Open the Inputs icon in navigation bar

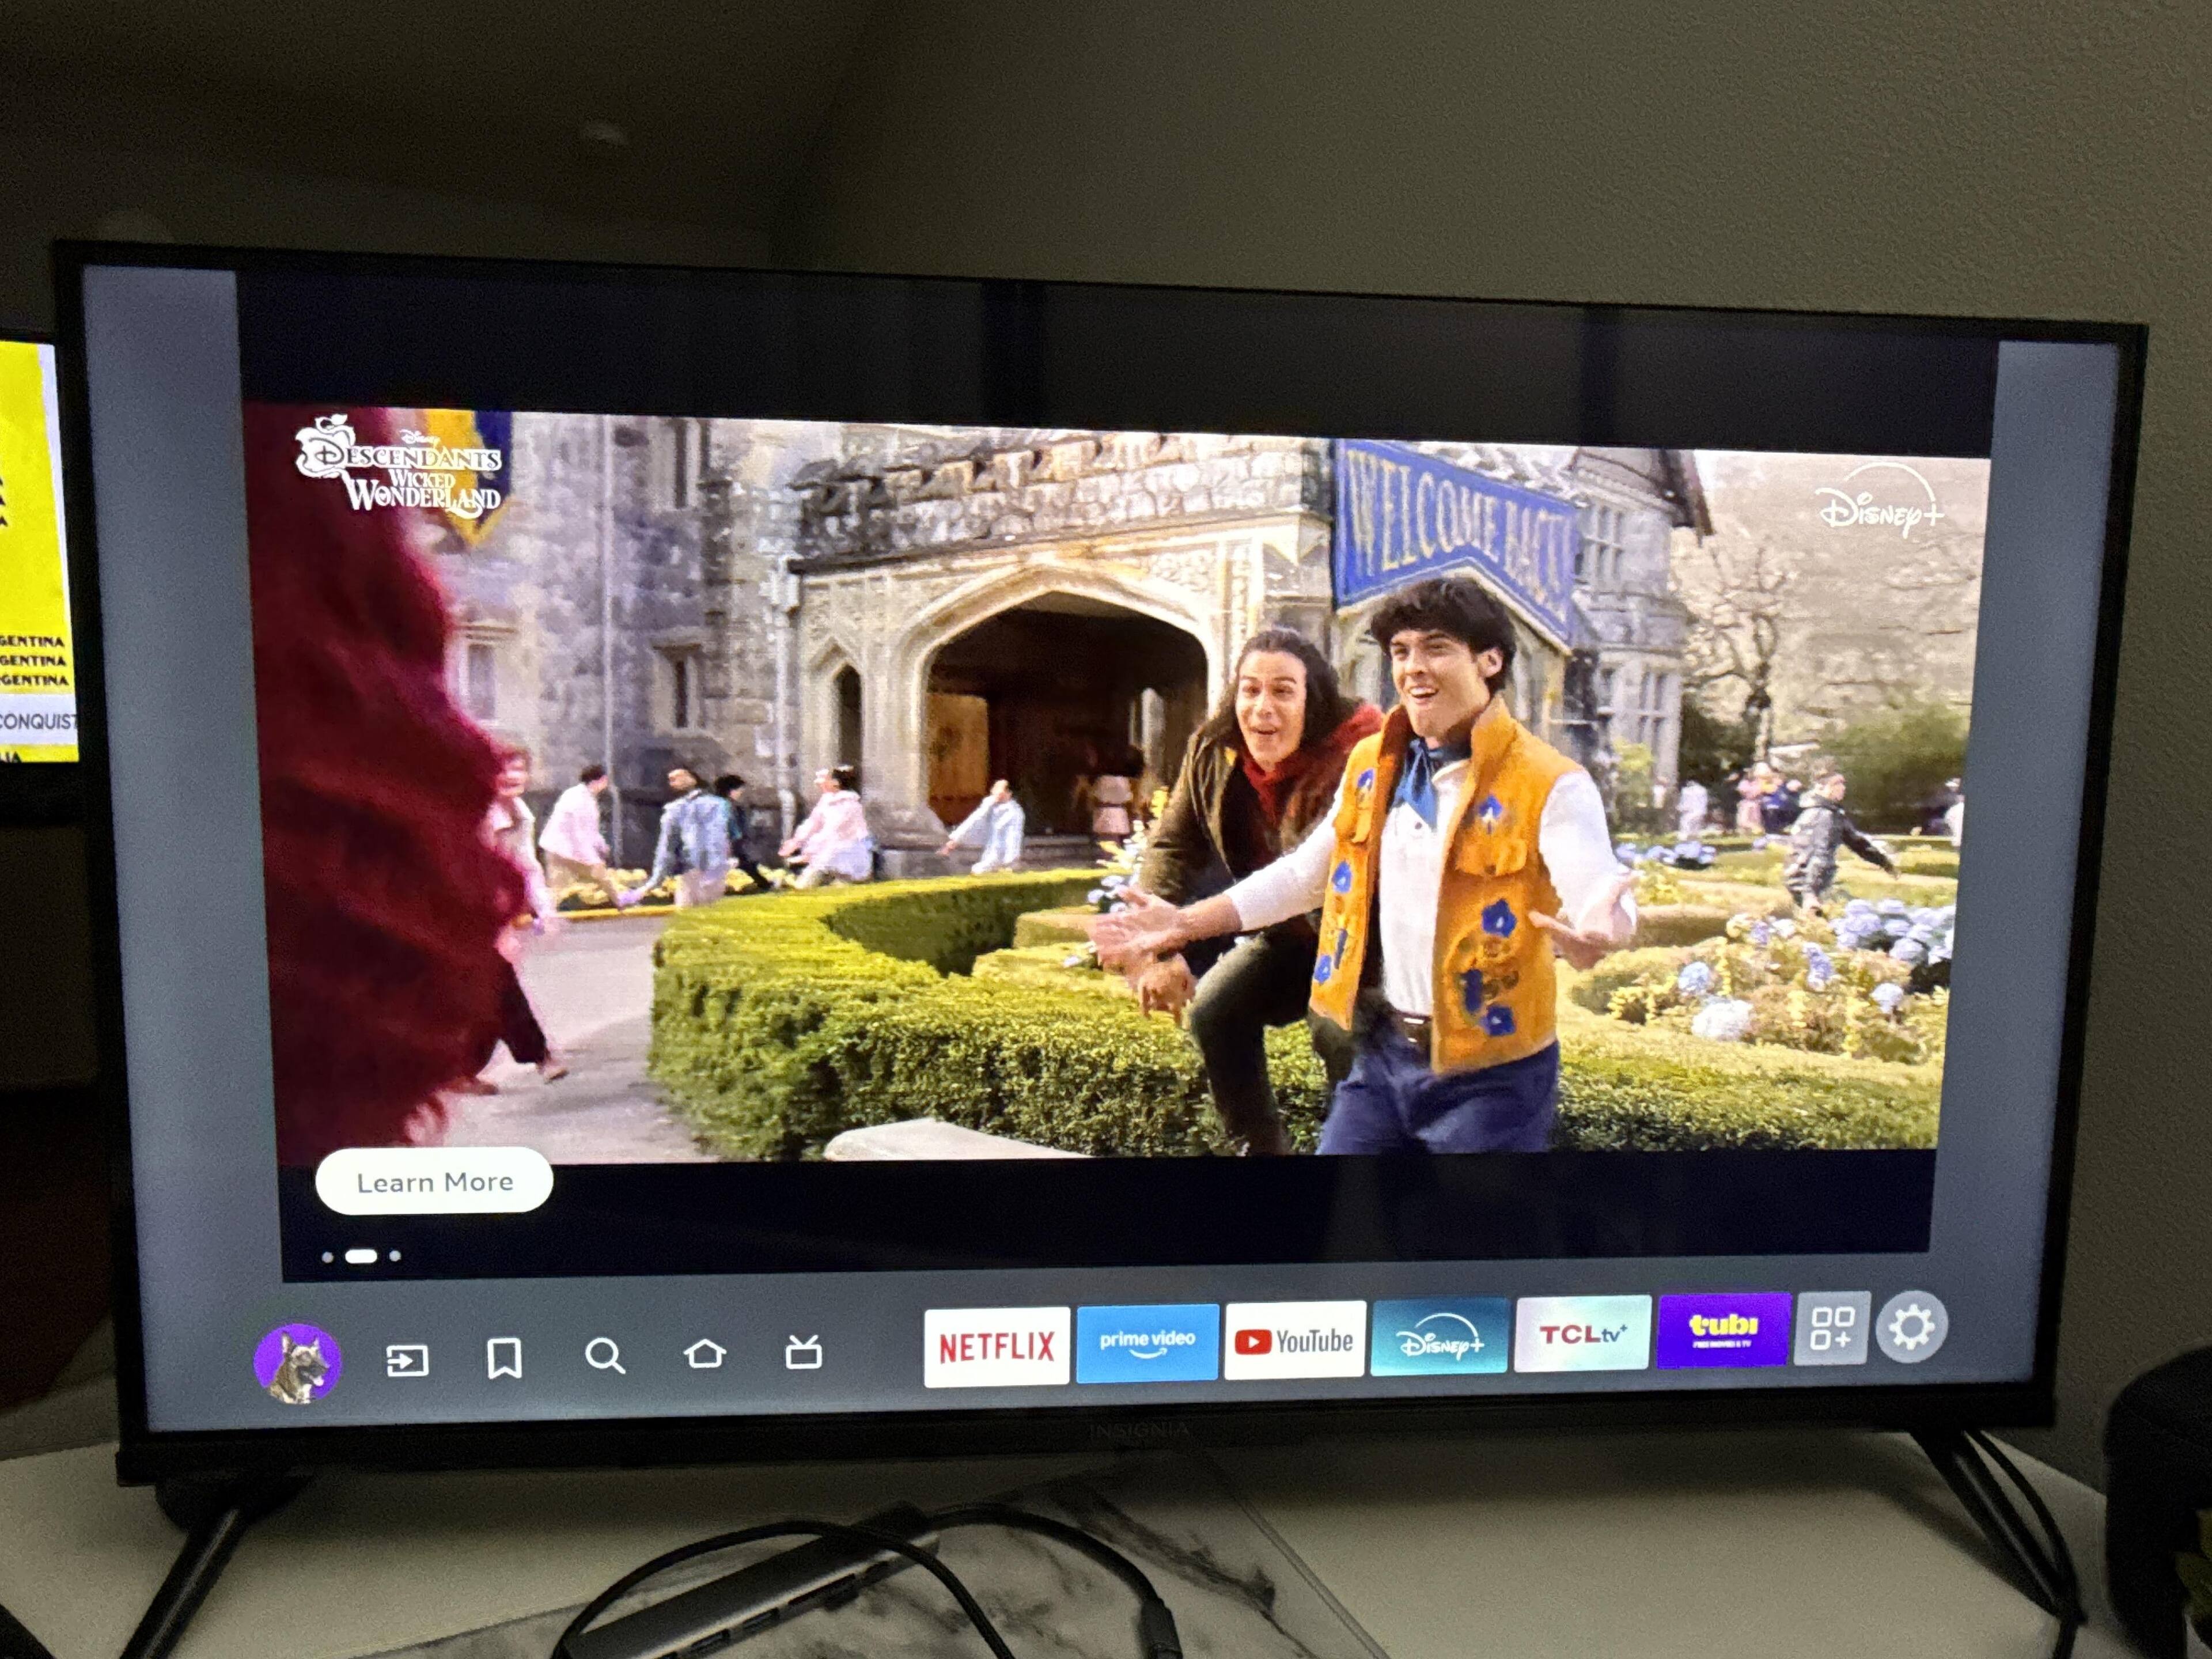tap(407, 1360)
